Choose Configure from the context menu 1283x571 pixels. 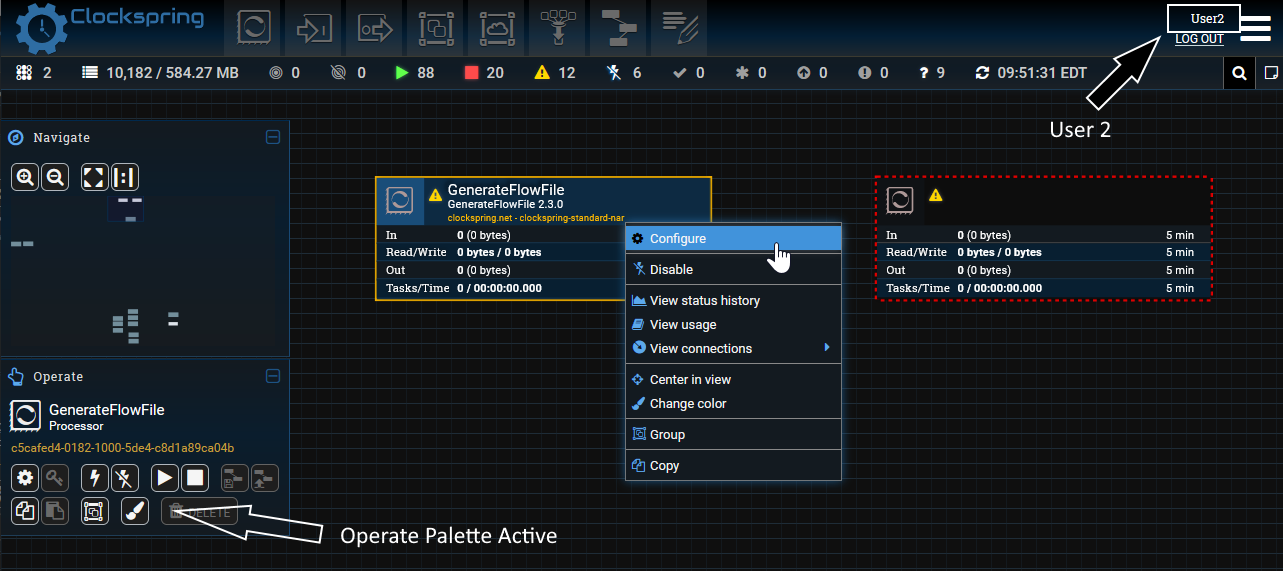[x=733, y=238]
